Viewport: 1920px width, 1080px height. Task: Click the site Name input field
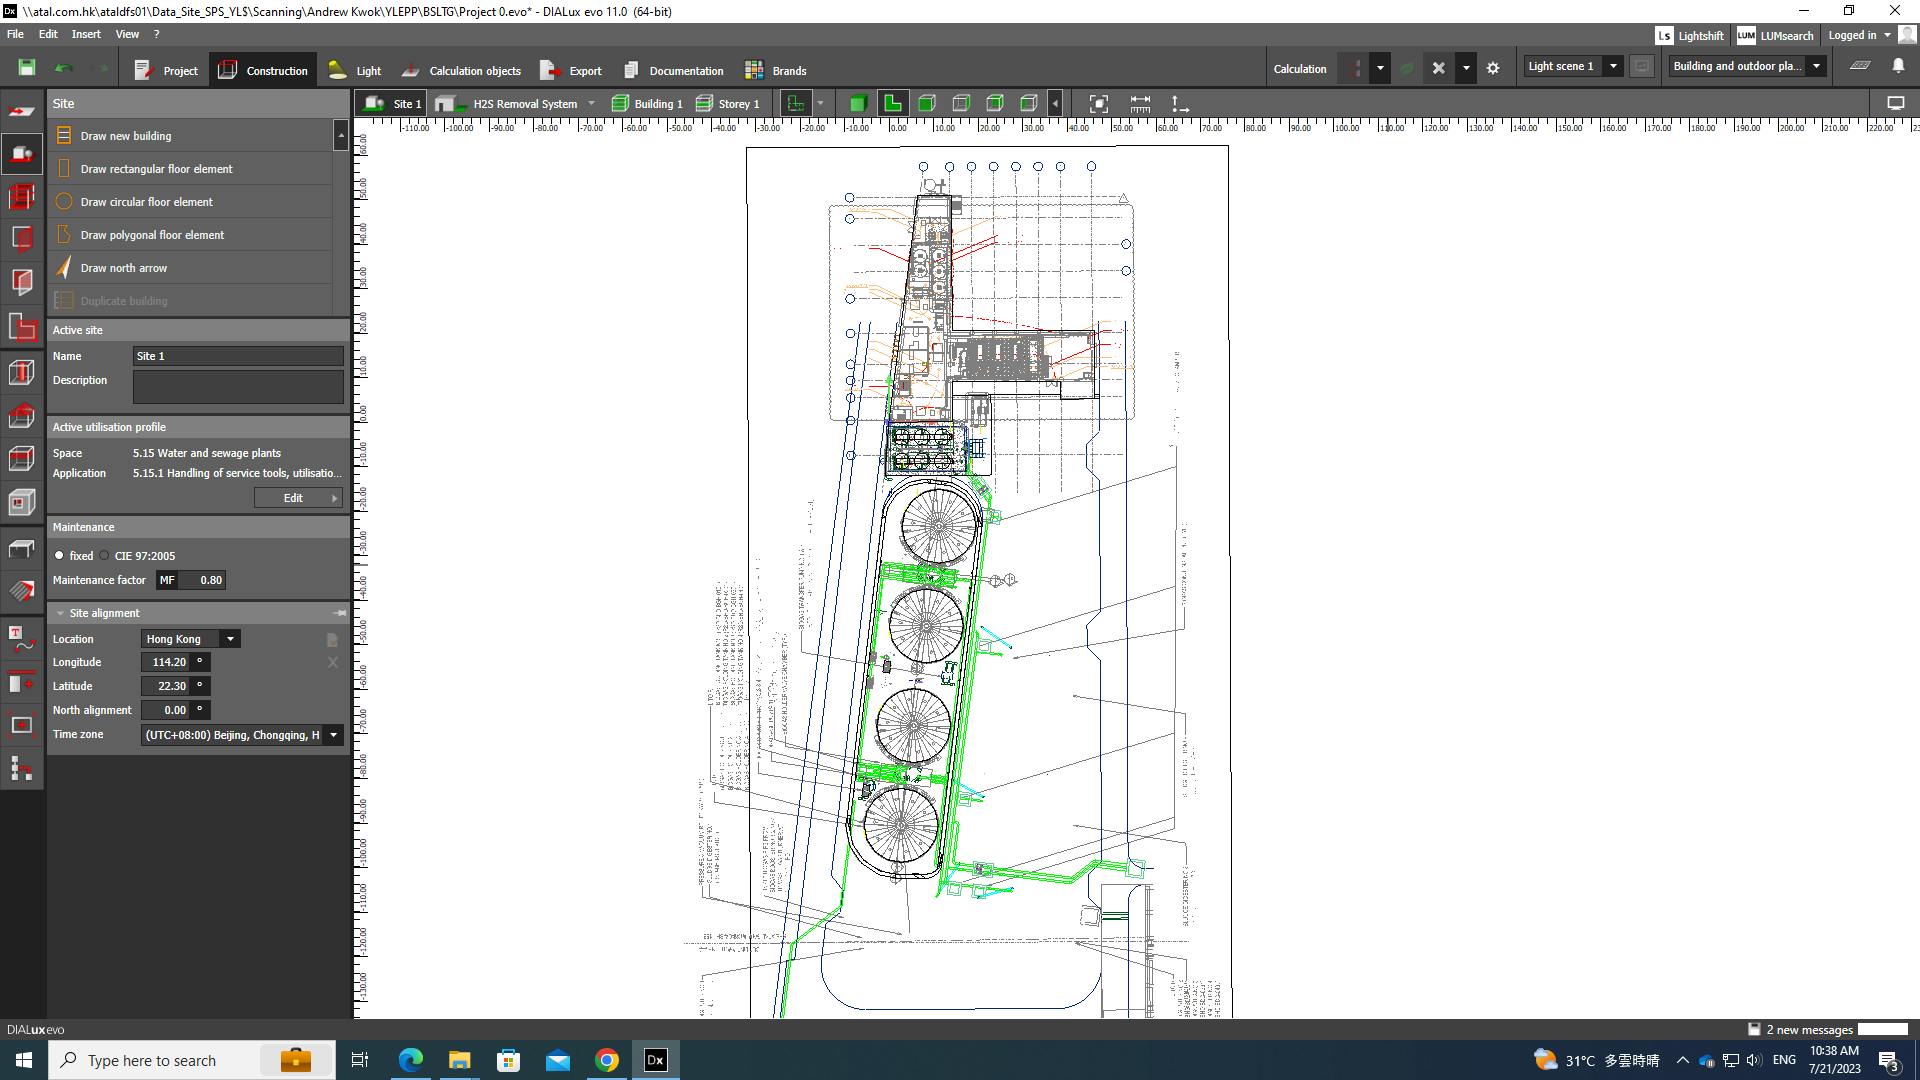click(238, 356)
